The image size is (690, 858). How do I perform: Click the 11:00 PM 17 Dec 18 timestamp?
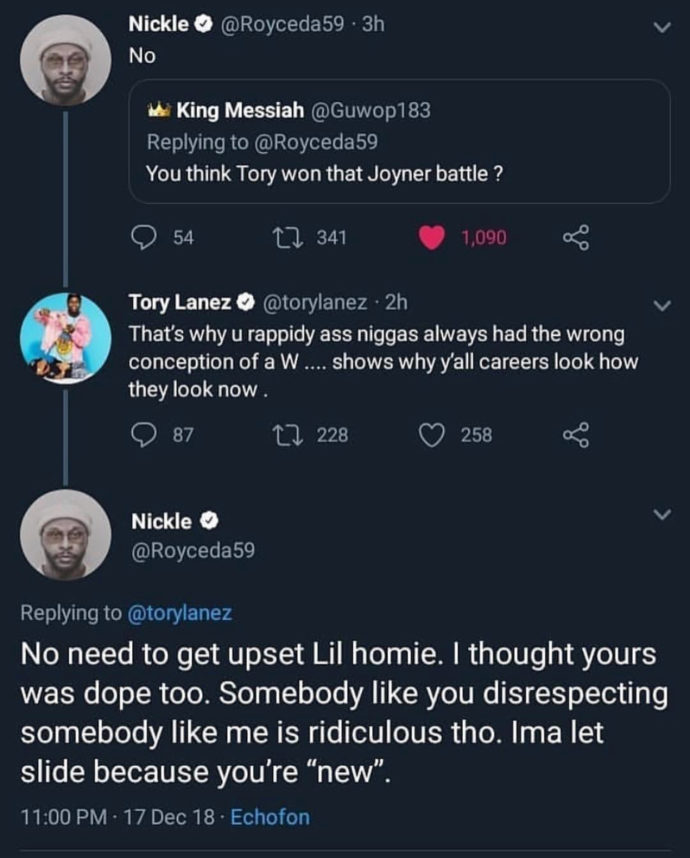118,817
